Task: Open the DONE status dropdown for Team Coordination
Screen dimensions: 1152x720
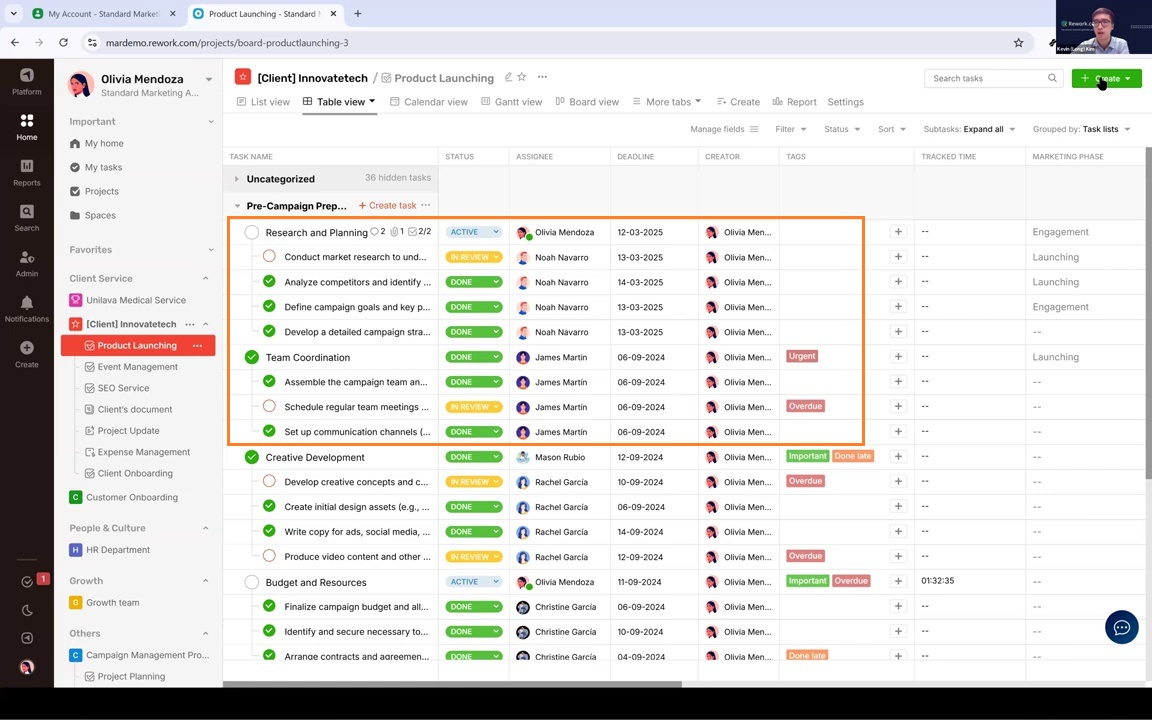Action: pos(474,357)
